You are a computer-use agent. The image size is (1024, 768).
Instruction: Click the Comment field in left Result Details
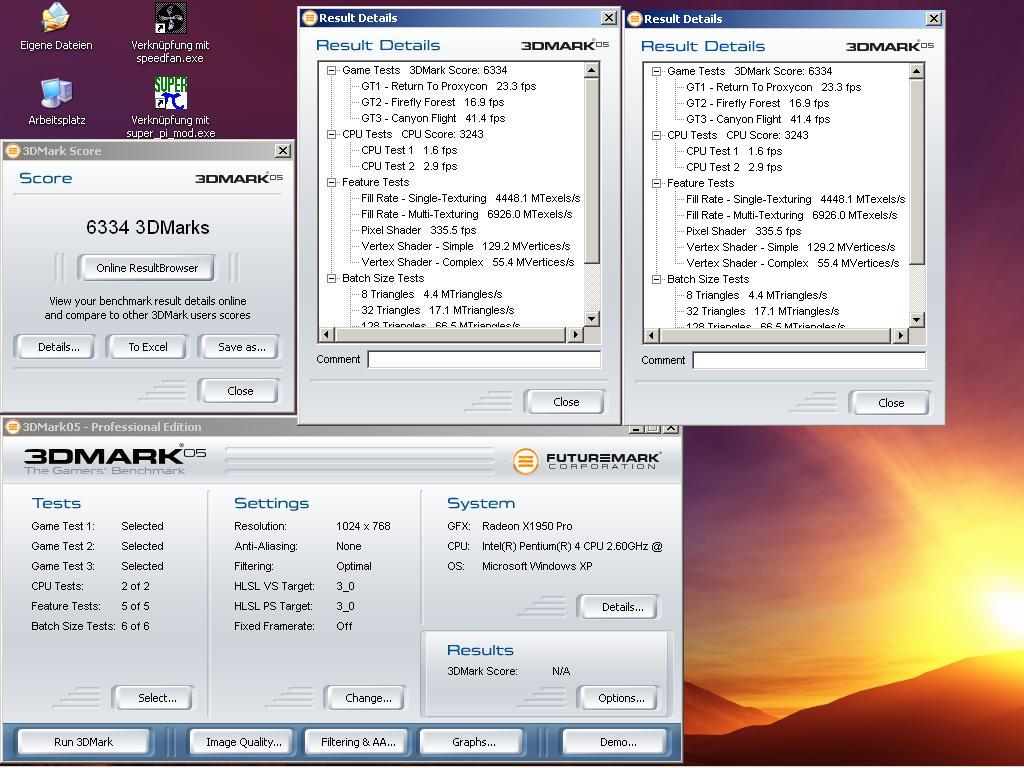pos(484,359)
